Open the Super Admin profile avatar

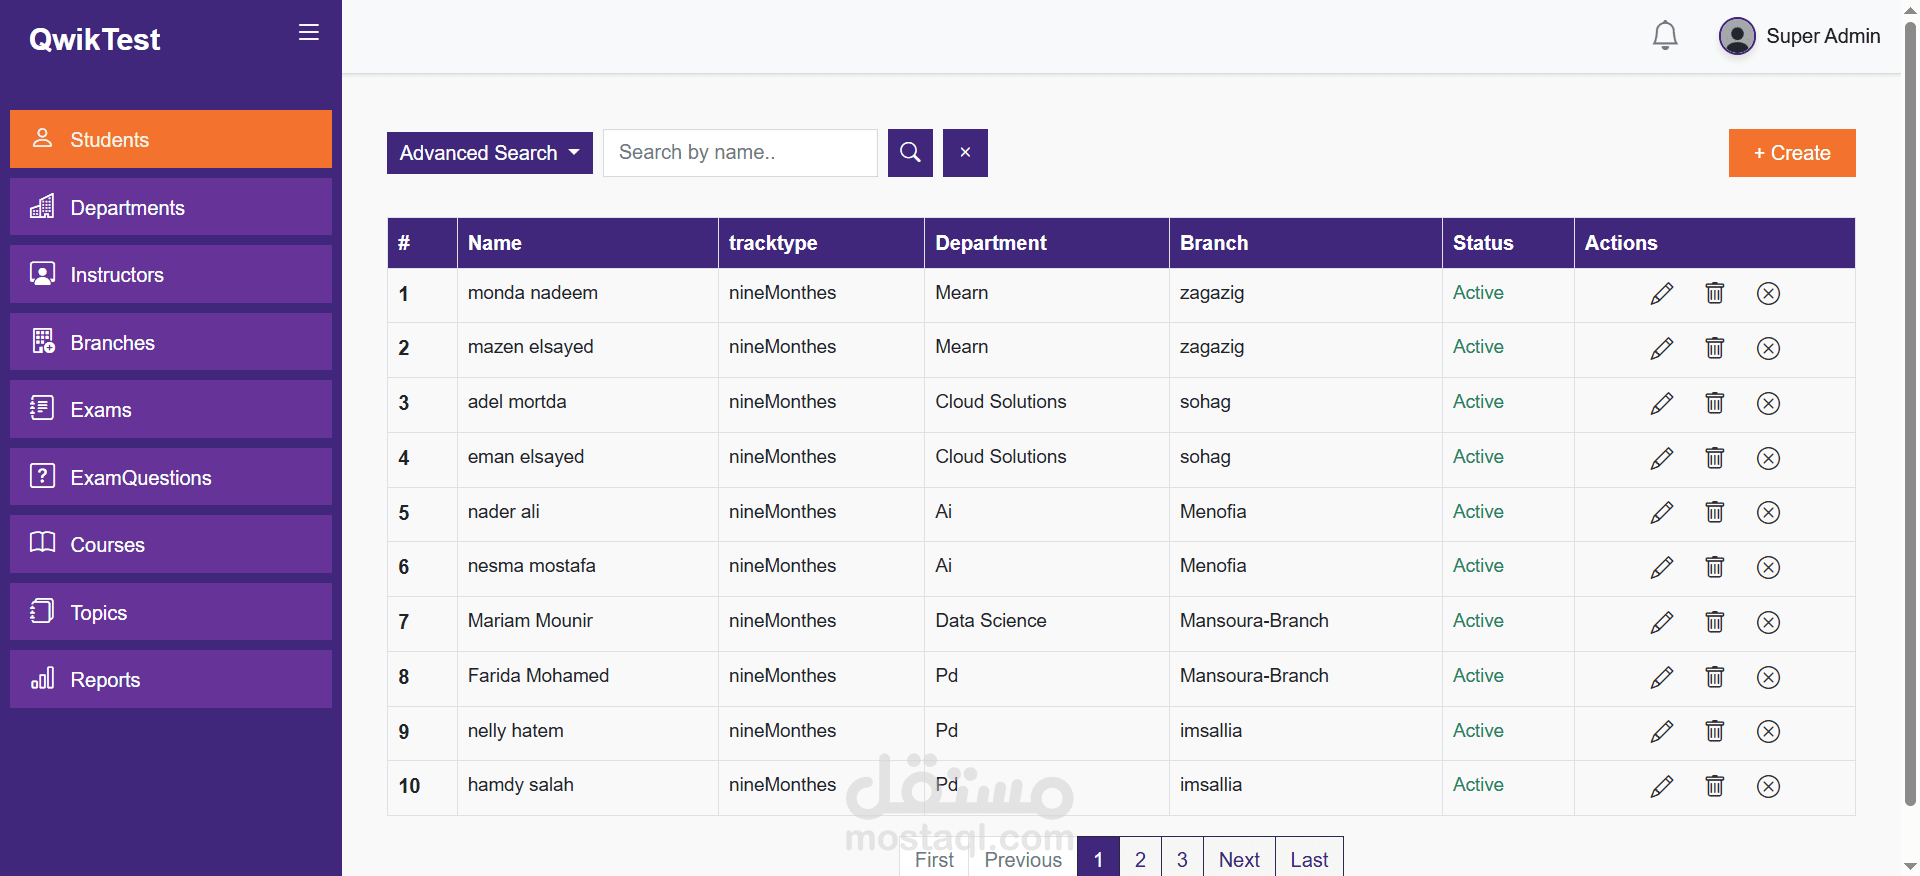pyautogui.click(x=1737, y=36)
